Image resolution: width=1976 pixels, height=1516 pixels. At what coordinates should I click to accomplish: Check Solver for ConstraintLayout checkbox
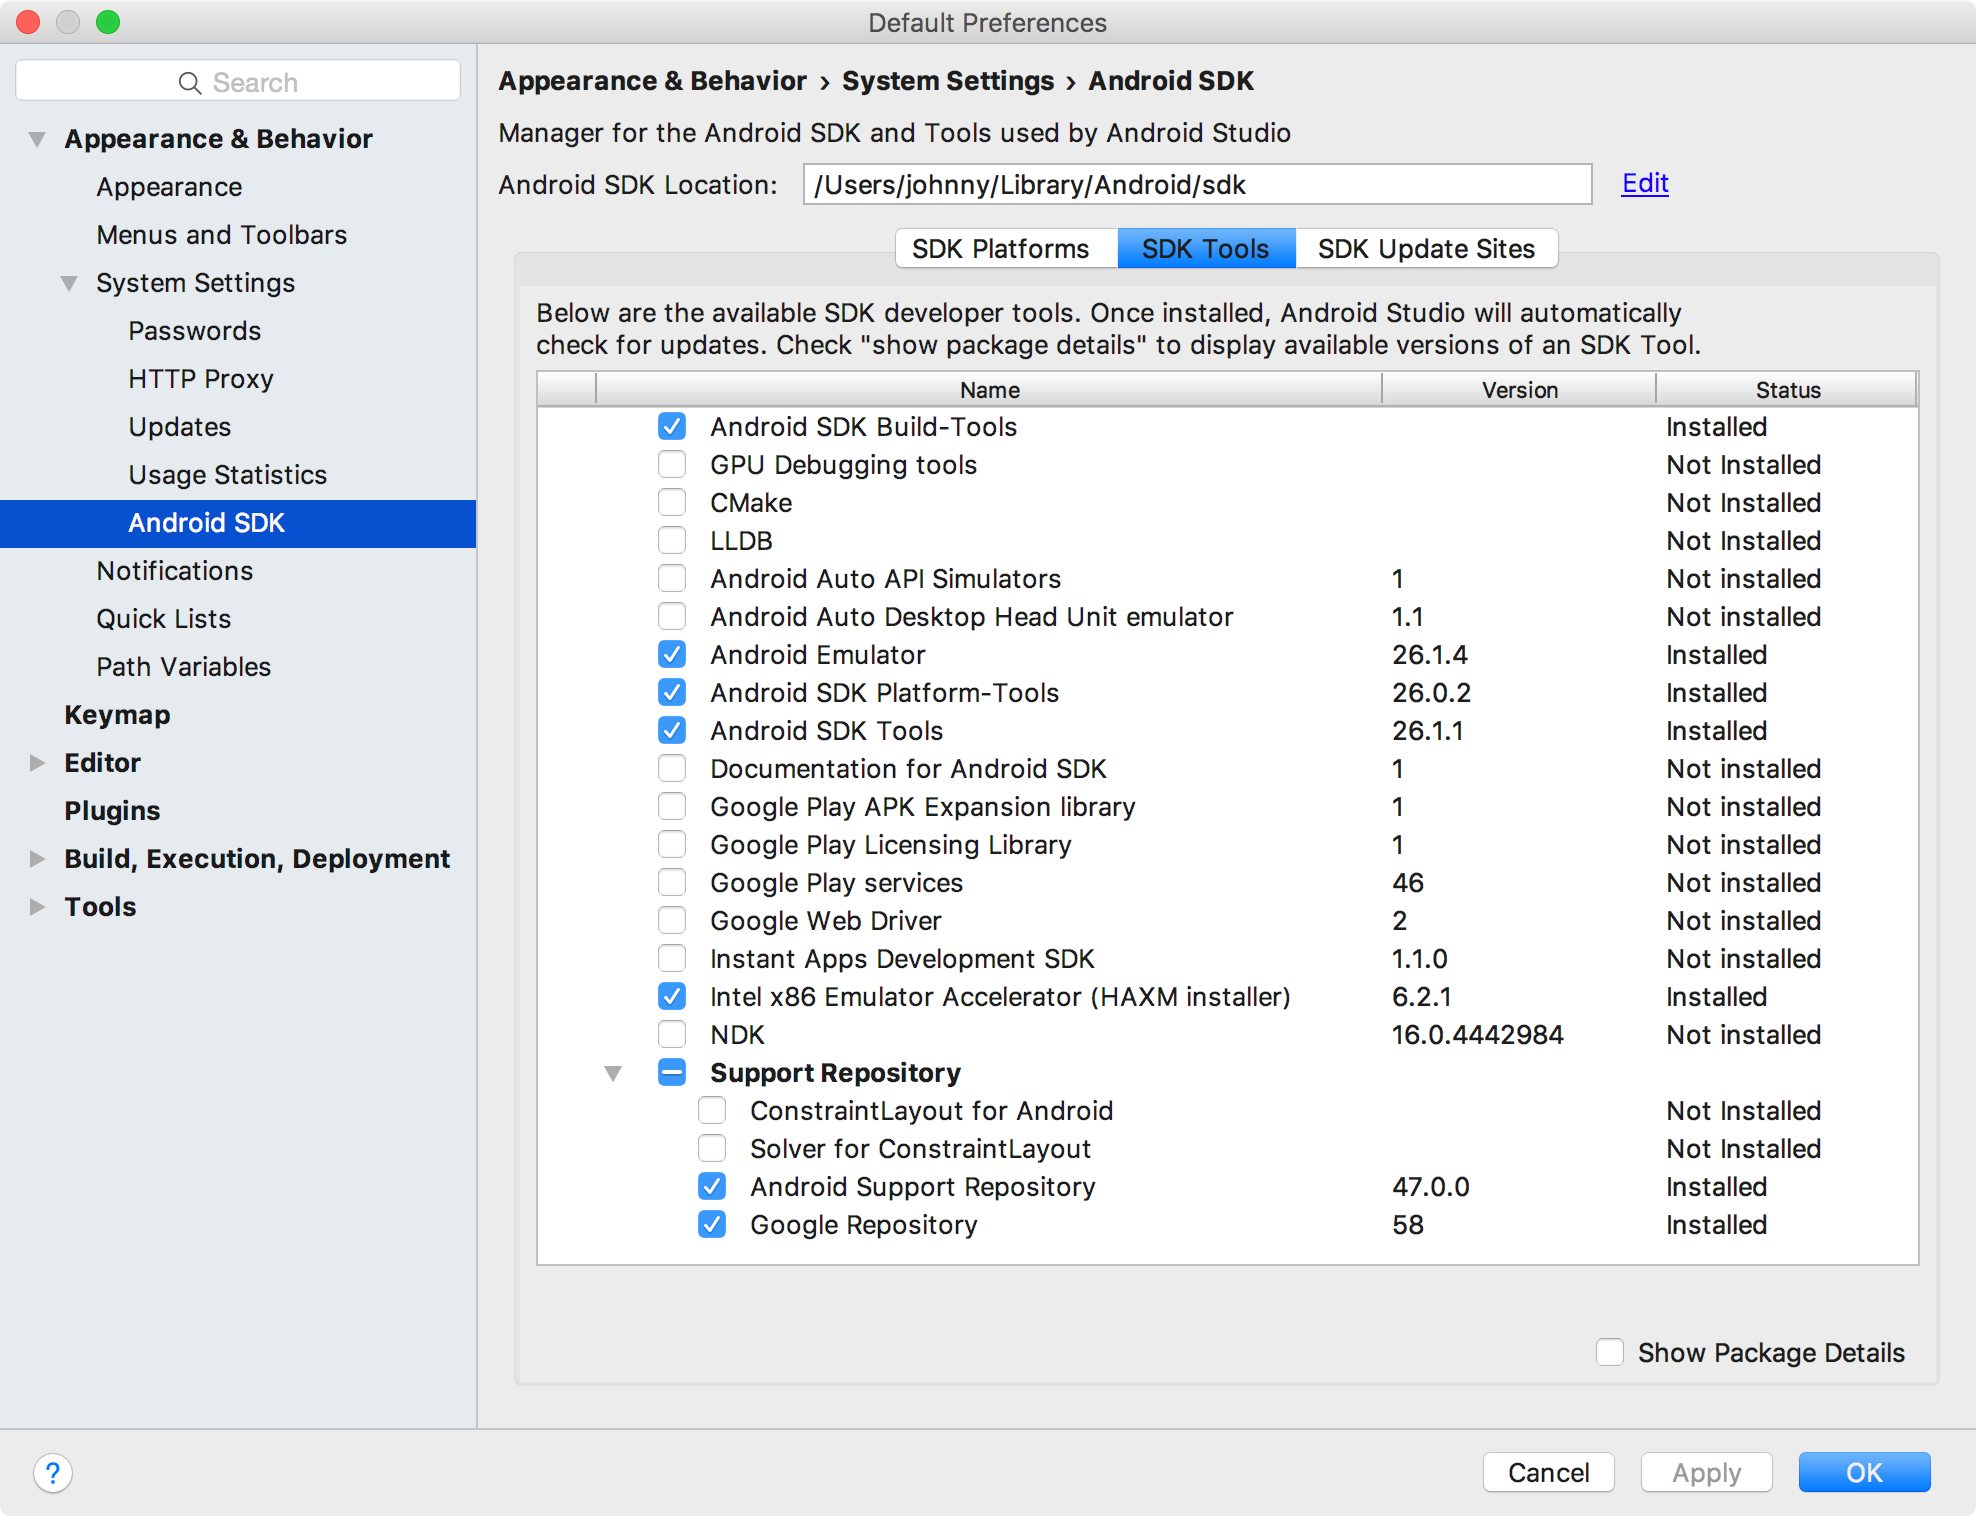(712, 1149)
